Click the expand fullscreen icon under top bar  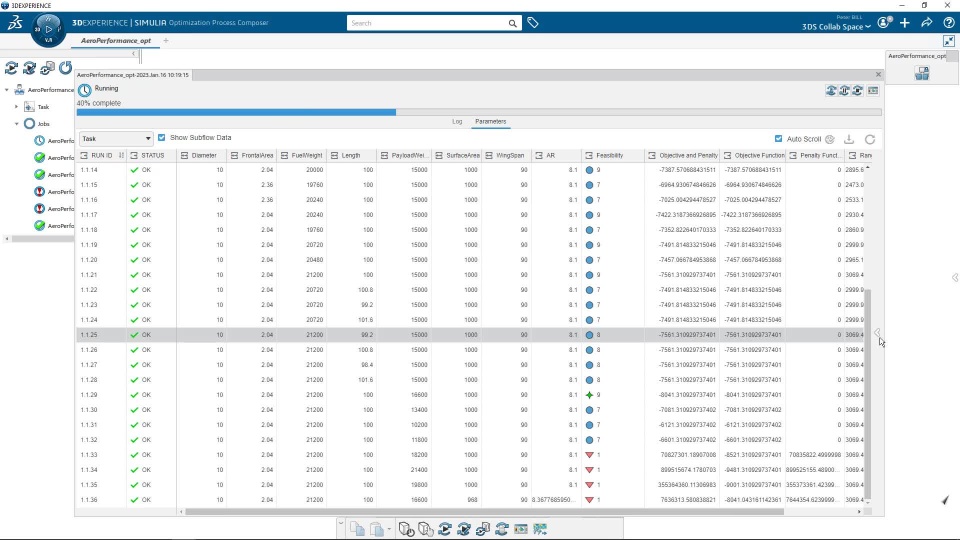pos(948,41)
